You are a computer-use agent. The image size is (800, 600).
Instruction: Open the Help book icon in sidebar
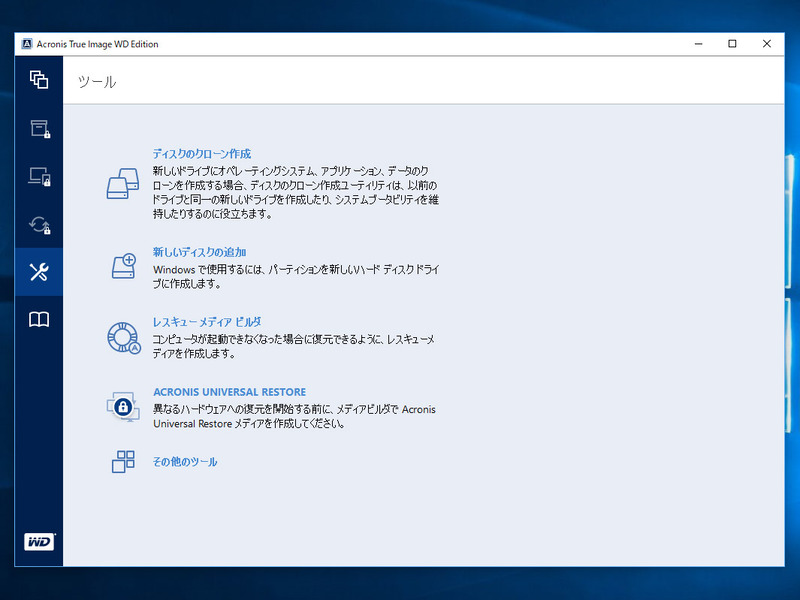39,319
